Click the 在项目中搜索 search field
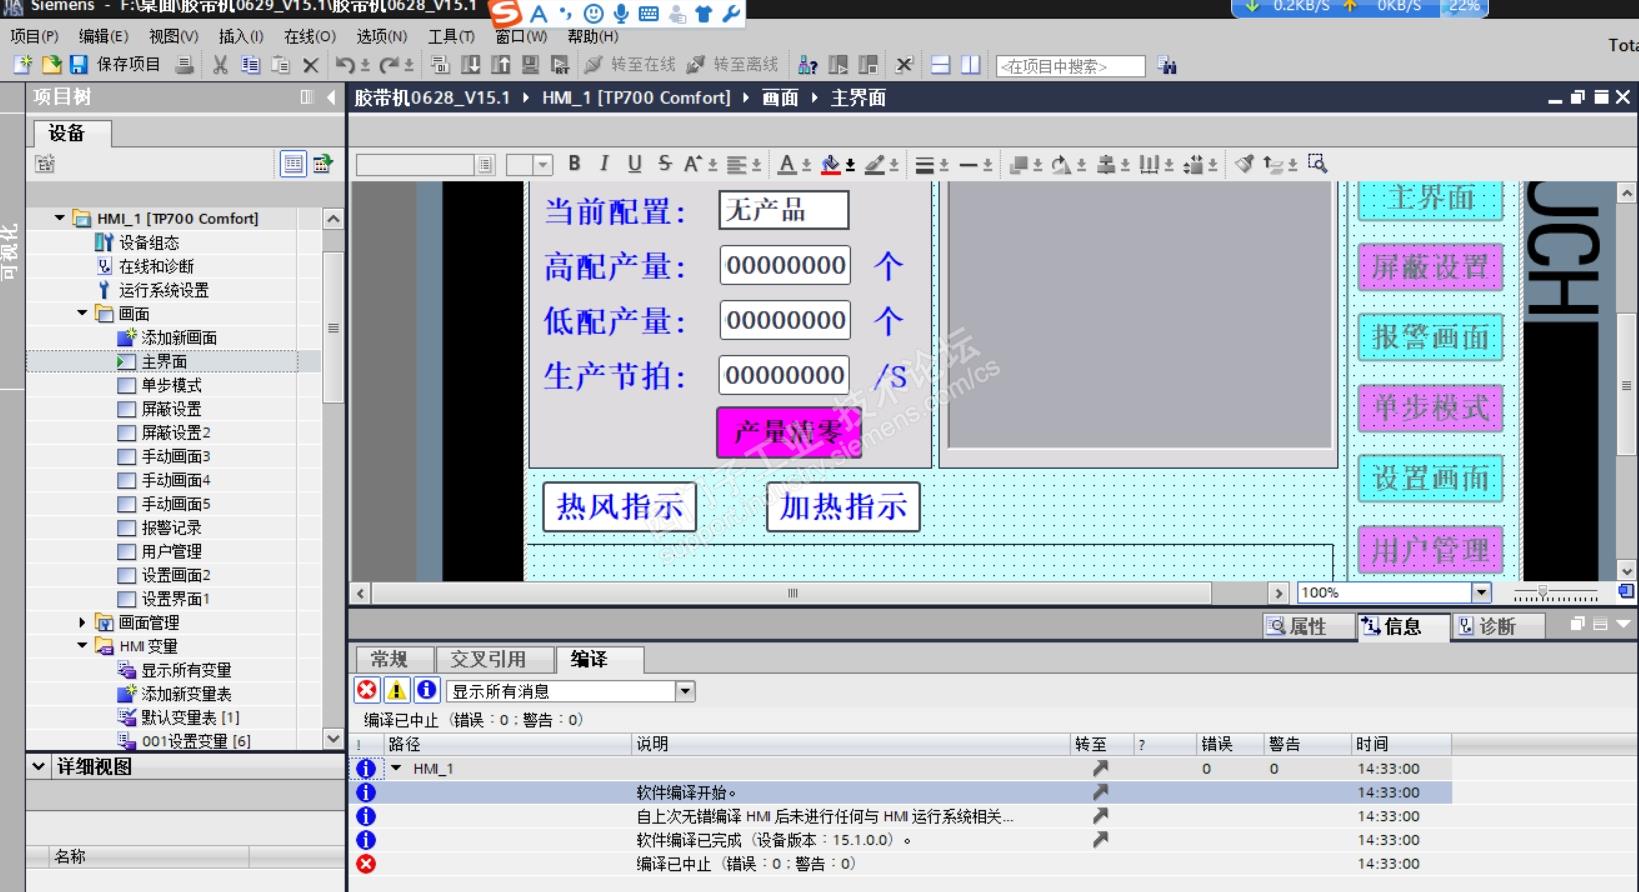 (x=1070, y=66)
